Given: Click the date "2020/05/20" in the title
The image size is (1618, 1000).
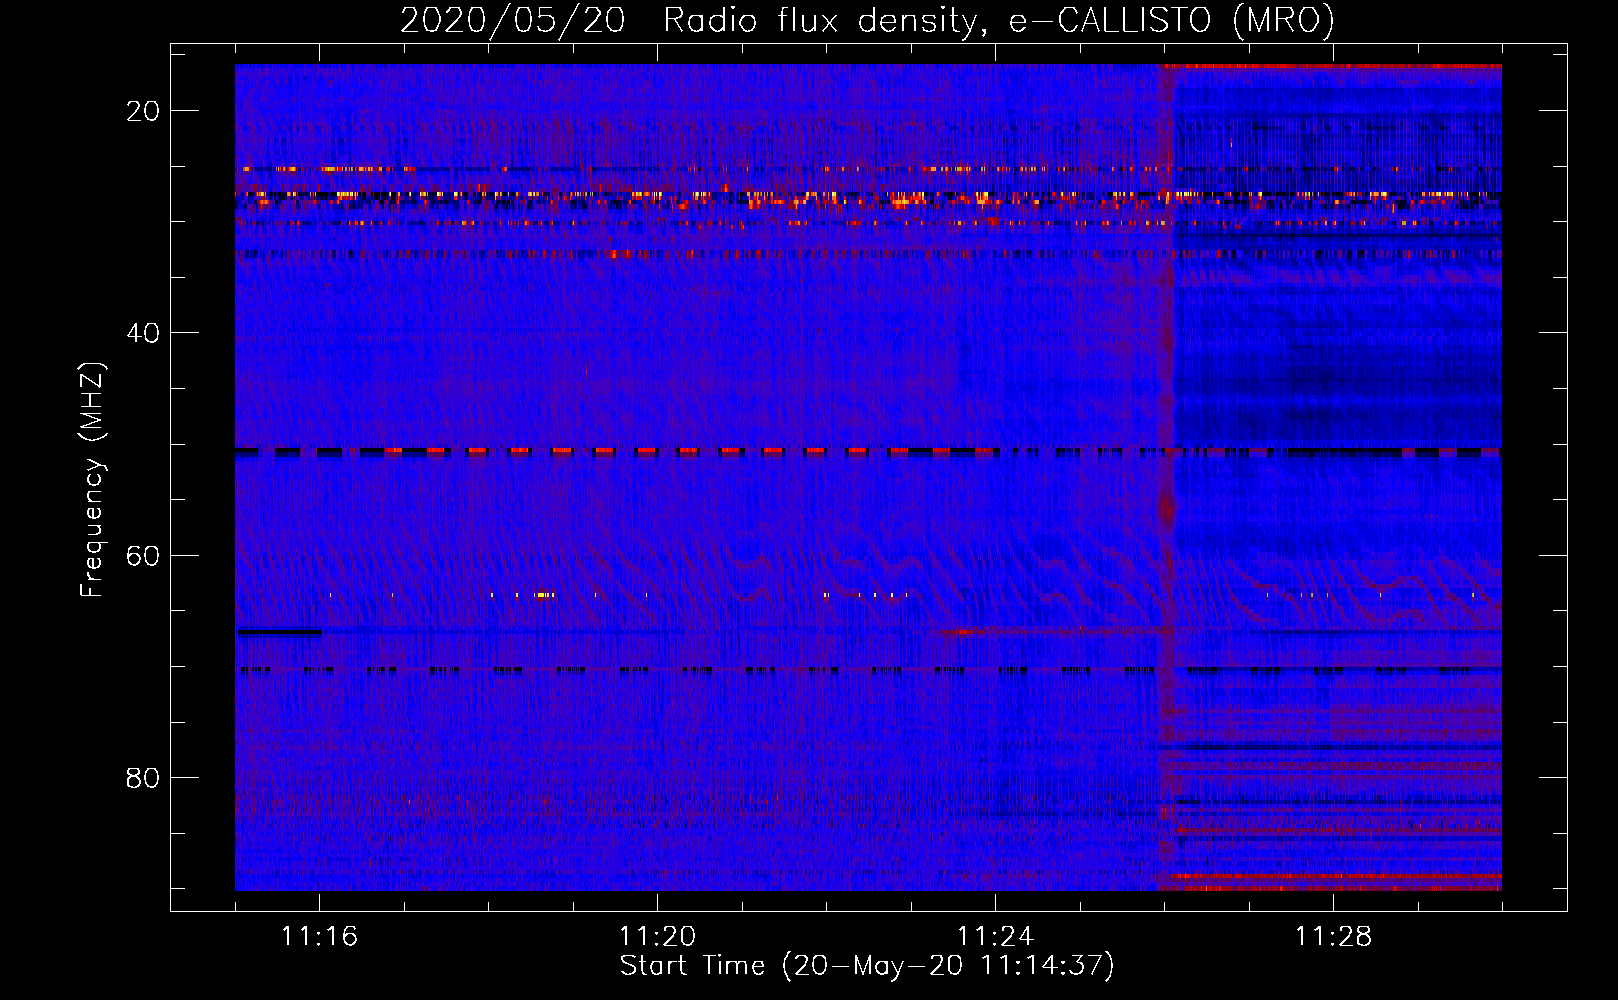Looking at the screenshot, I should pos(514,21).
